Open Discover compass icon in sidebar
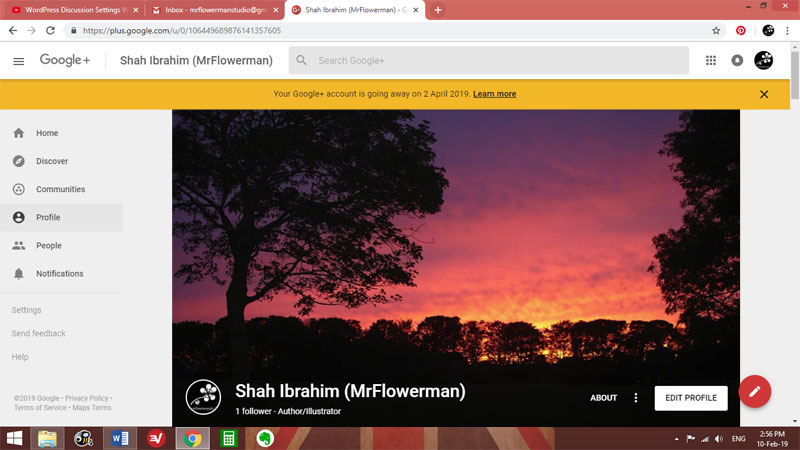This screenshot has width=800, height=450. click(19, 161)
